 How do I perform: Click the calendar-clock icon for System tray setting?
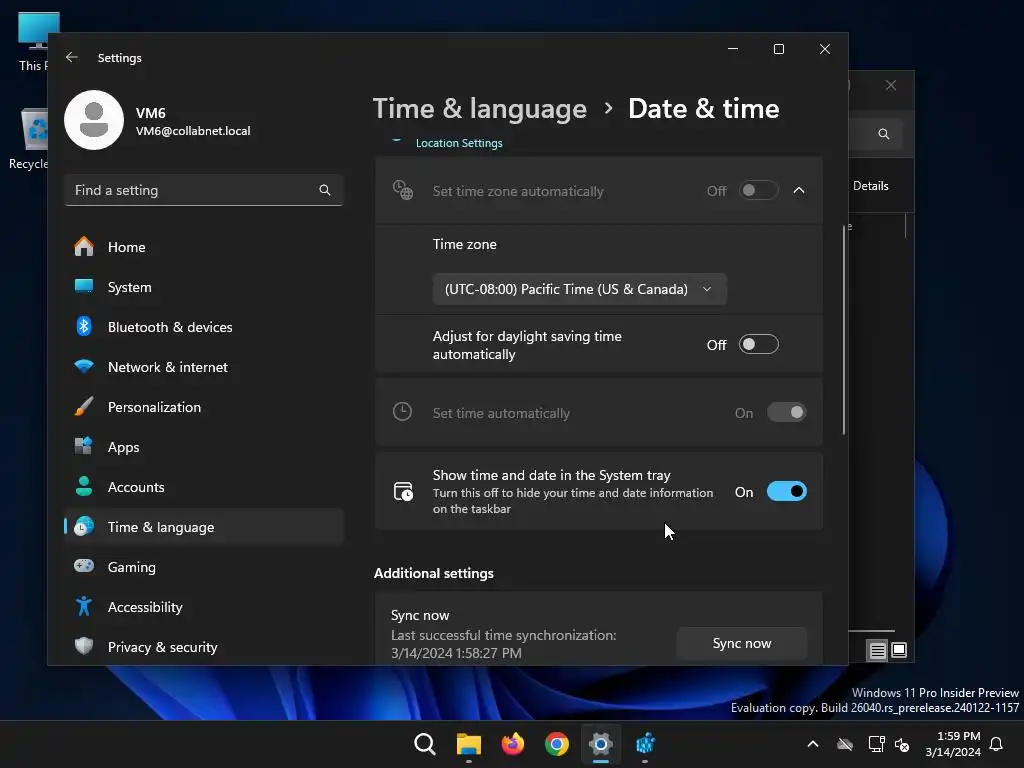403,491
